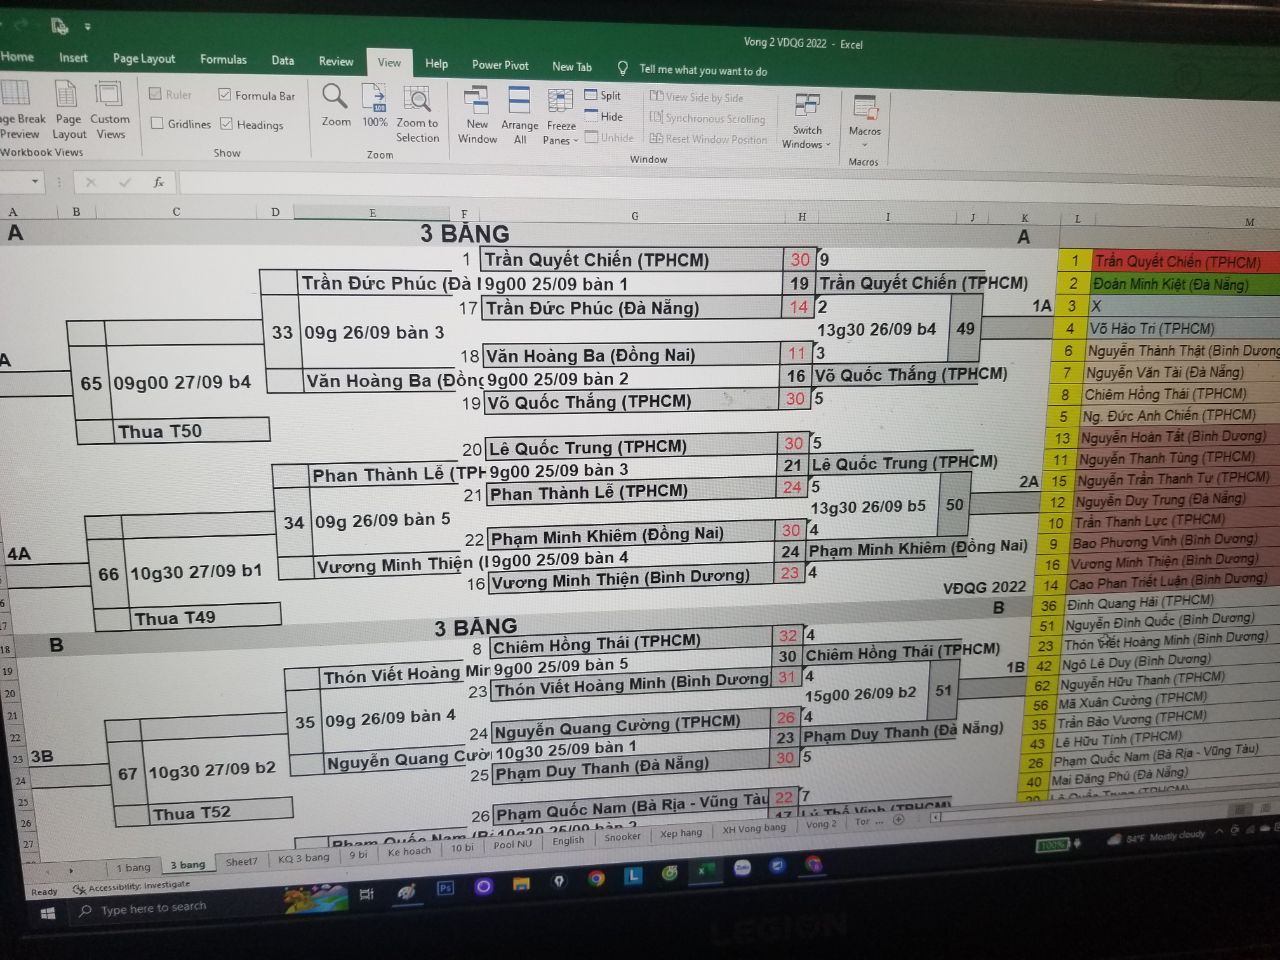The width and height of the screenshot is (1280, 960).
Task: Click Tell me what you want to do
Action: [x=703, y=70]
